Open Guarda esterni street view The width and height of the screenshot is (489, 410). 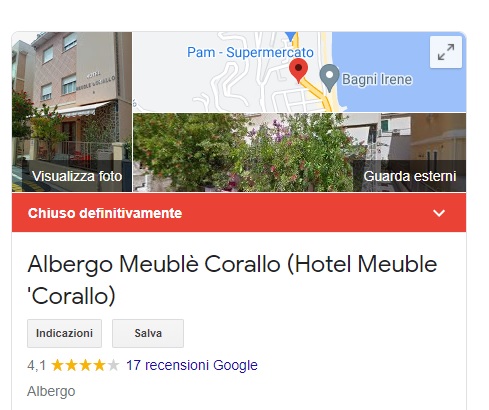pos(410,176)
